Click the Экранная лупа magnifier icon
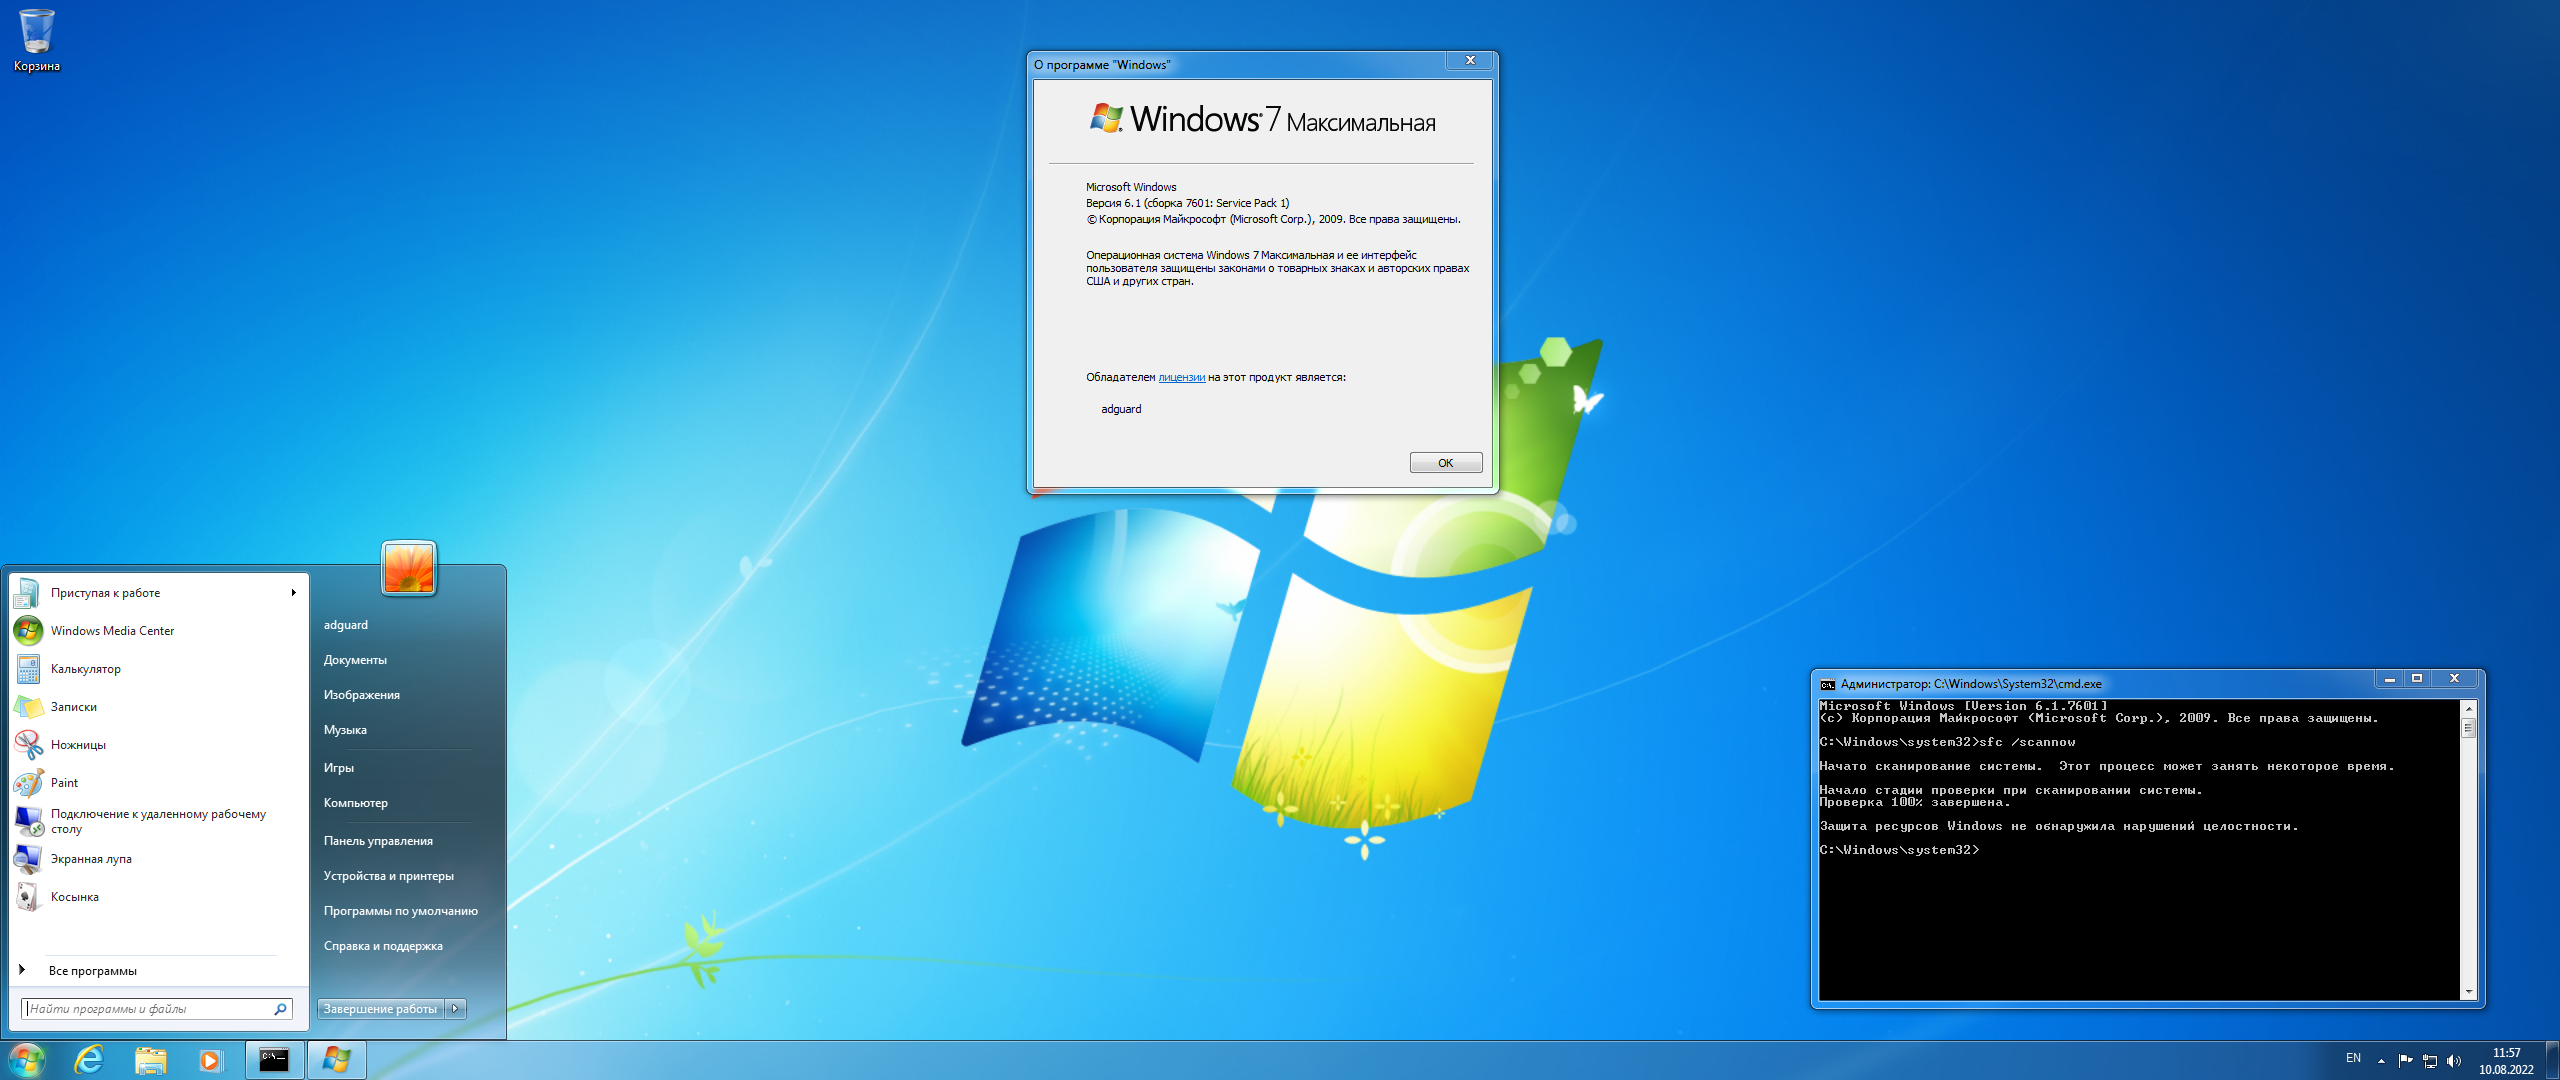Screen dimensions: 2560x1080 pyautogui.click(x=27, y=859)
